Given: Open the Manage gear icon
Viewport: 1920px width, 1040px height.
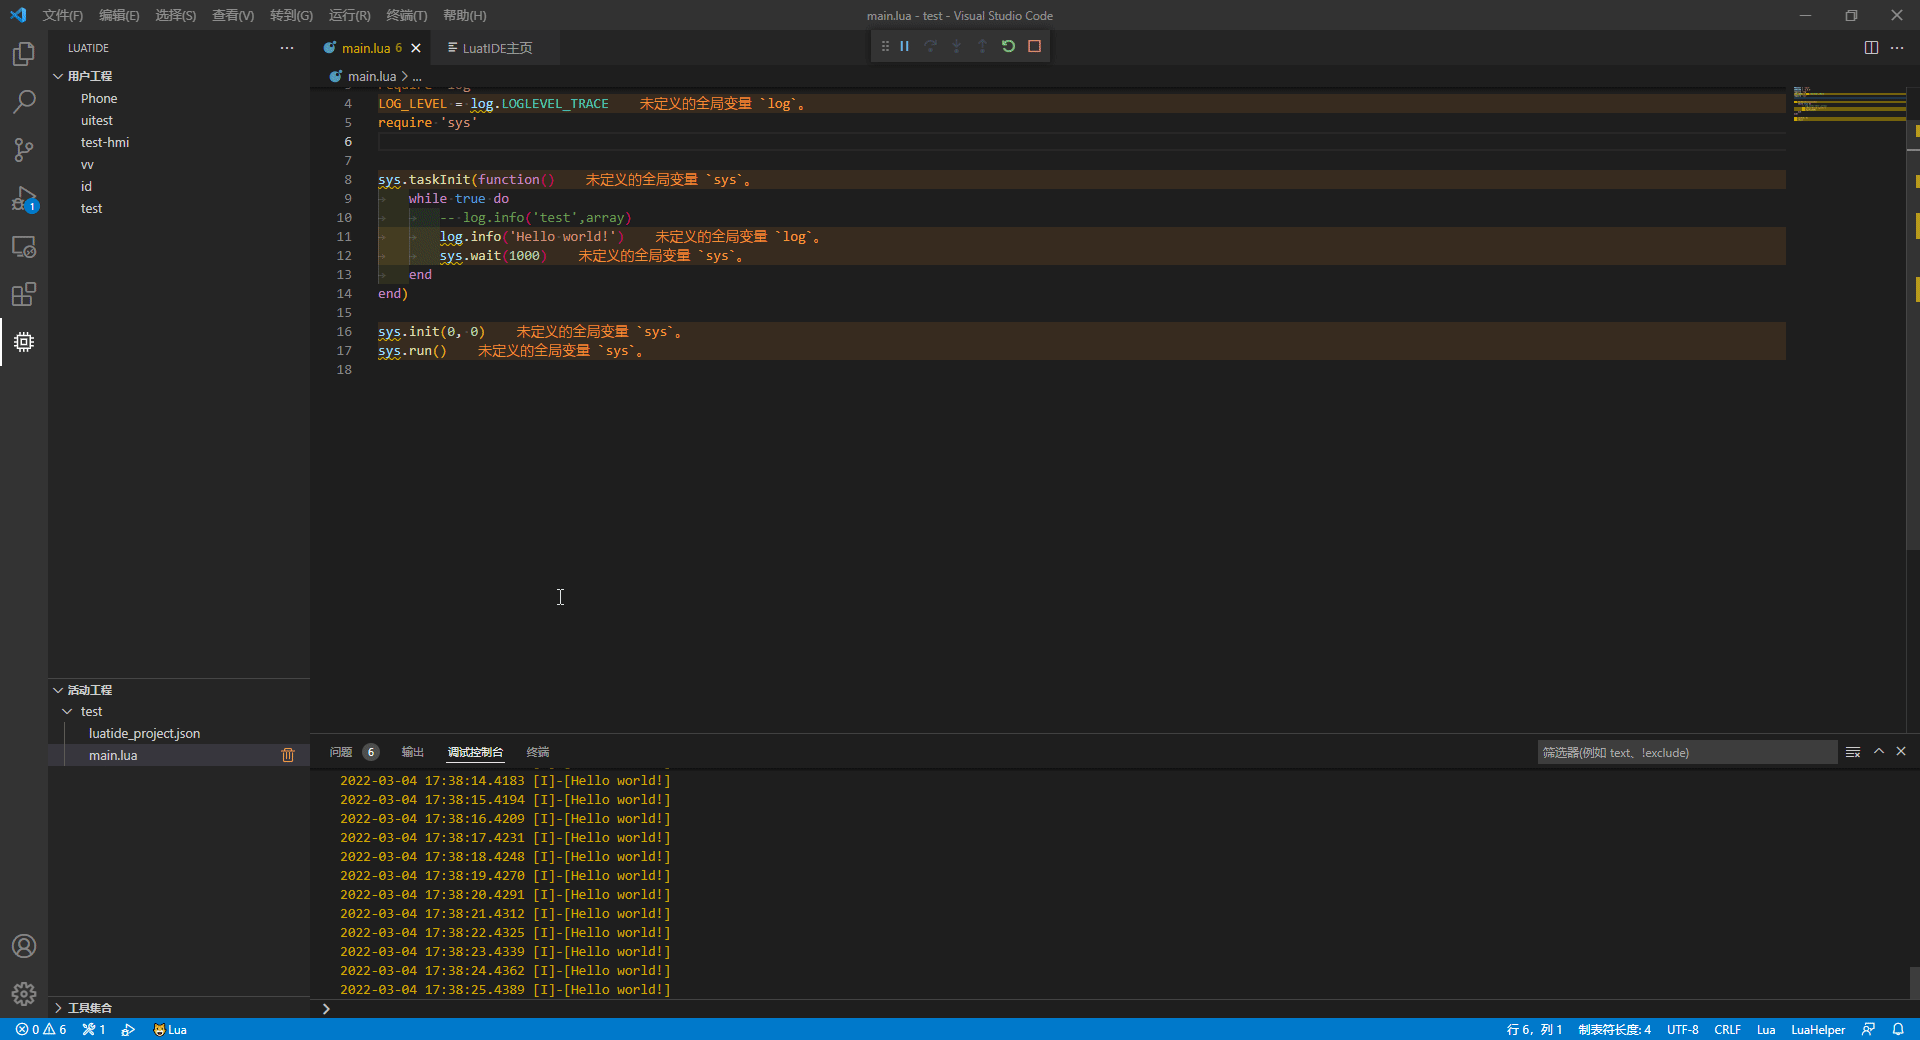Looking at the screenshot, I should click(x=24, y=994).
